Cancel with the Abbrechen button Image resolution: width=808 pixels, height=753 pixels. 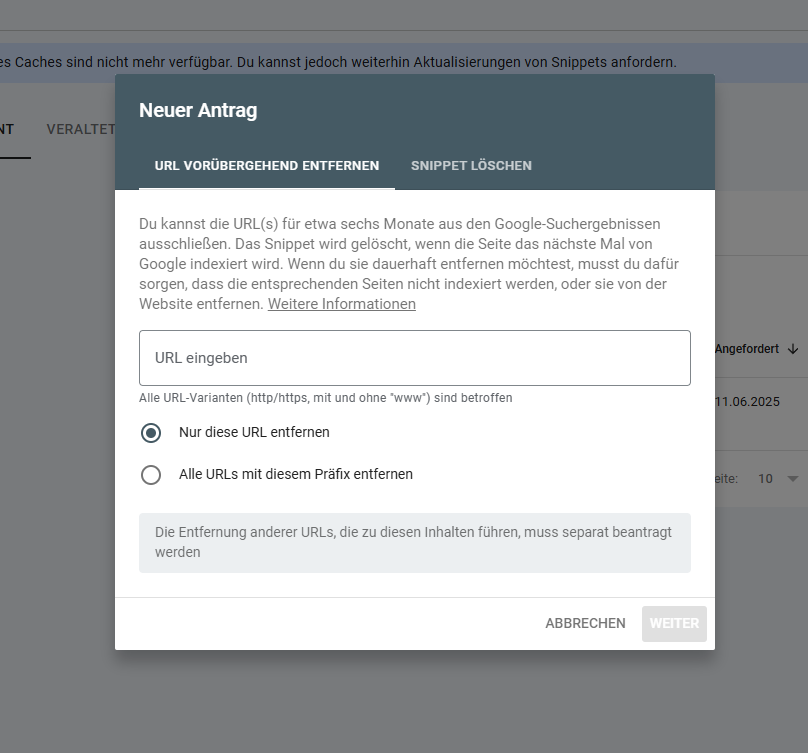coord(585,623)
